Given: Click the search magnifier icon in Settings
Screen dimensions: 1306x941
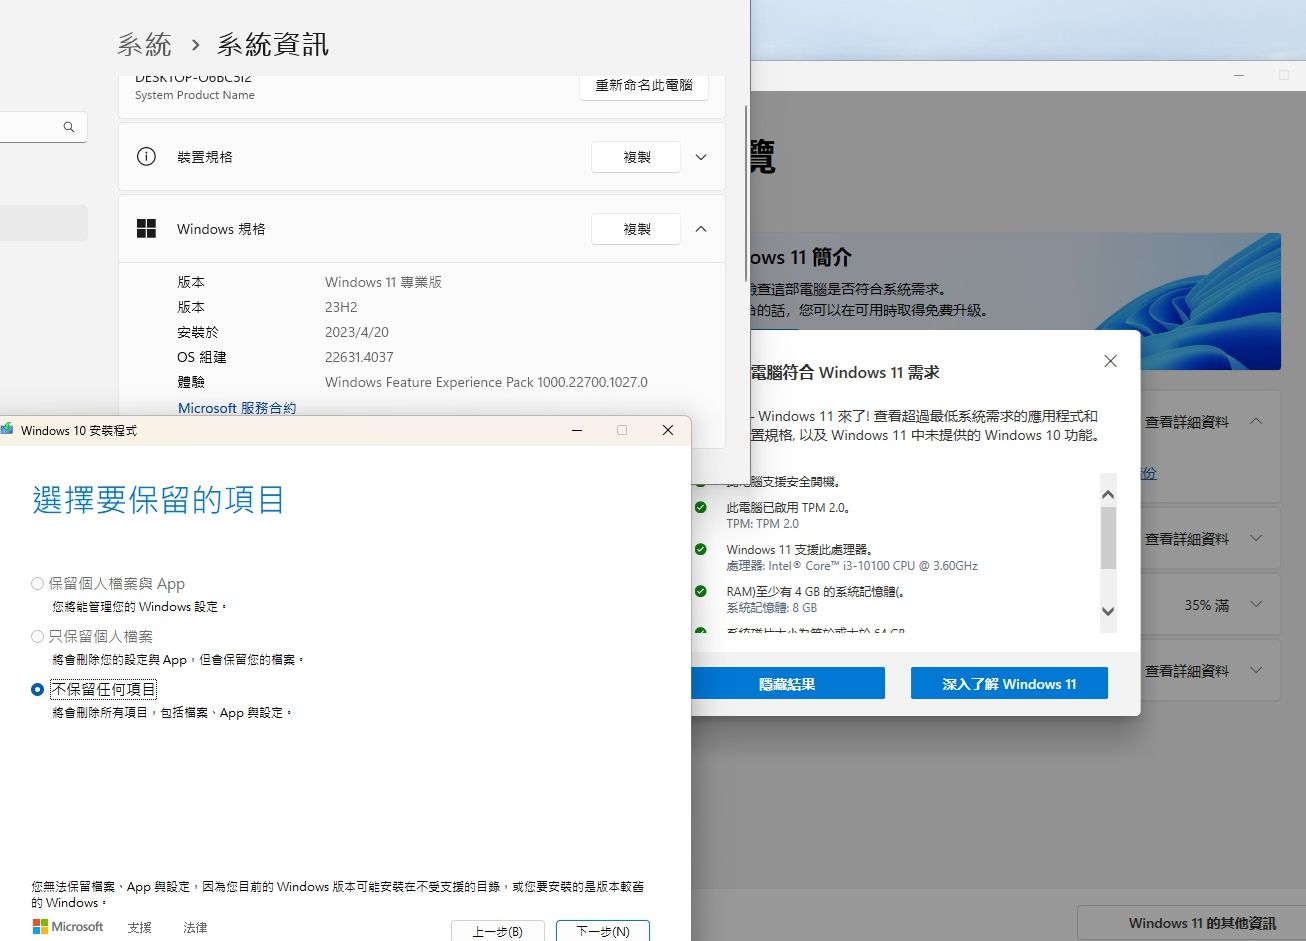Looking at the screenshot, I should pyautogui.click(x=69, y=127).
